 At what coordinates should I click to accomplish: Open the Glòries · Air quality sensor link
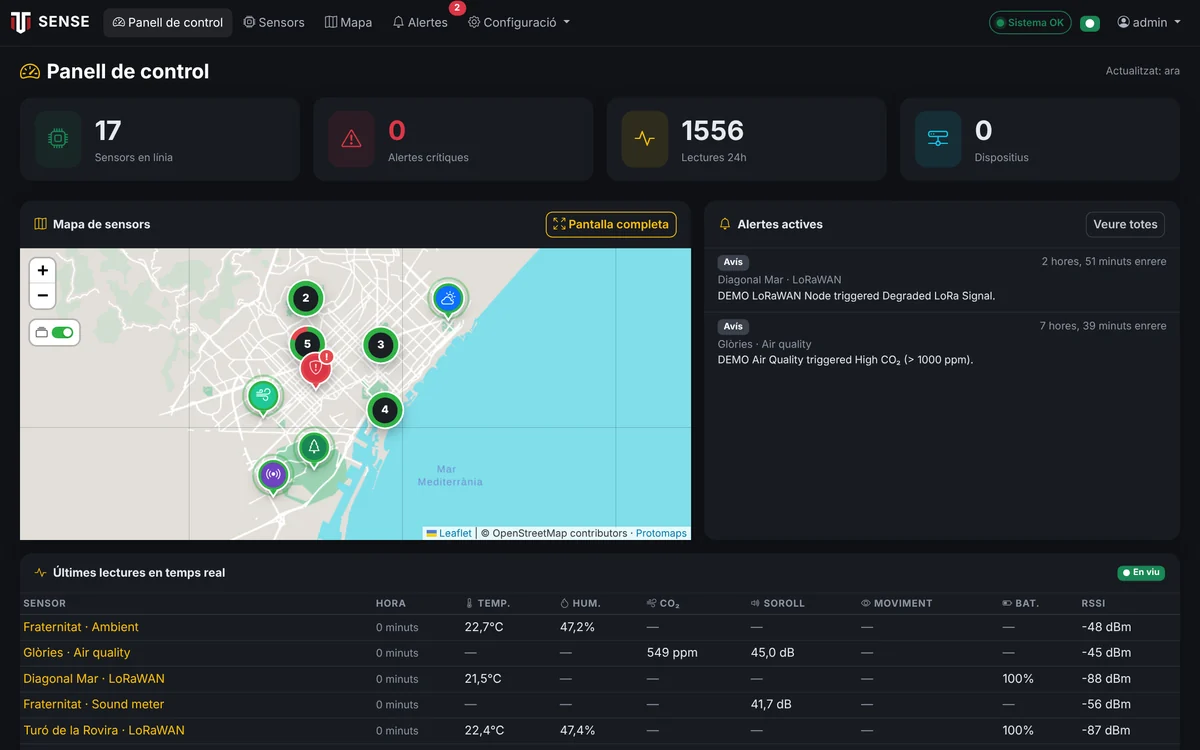point(77,653)
